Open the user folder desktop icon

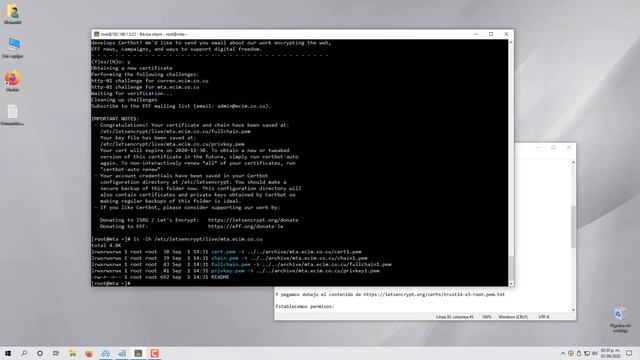13,13
